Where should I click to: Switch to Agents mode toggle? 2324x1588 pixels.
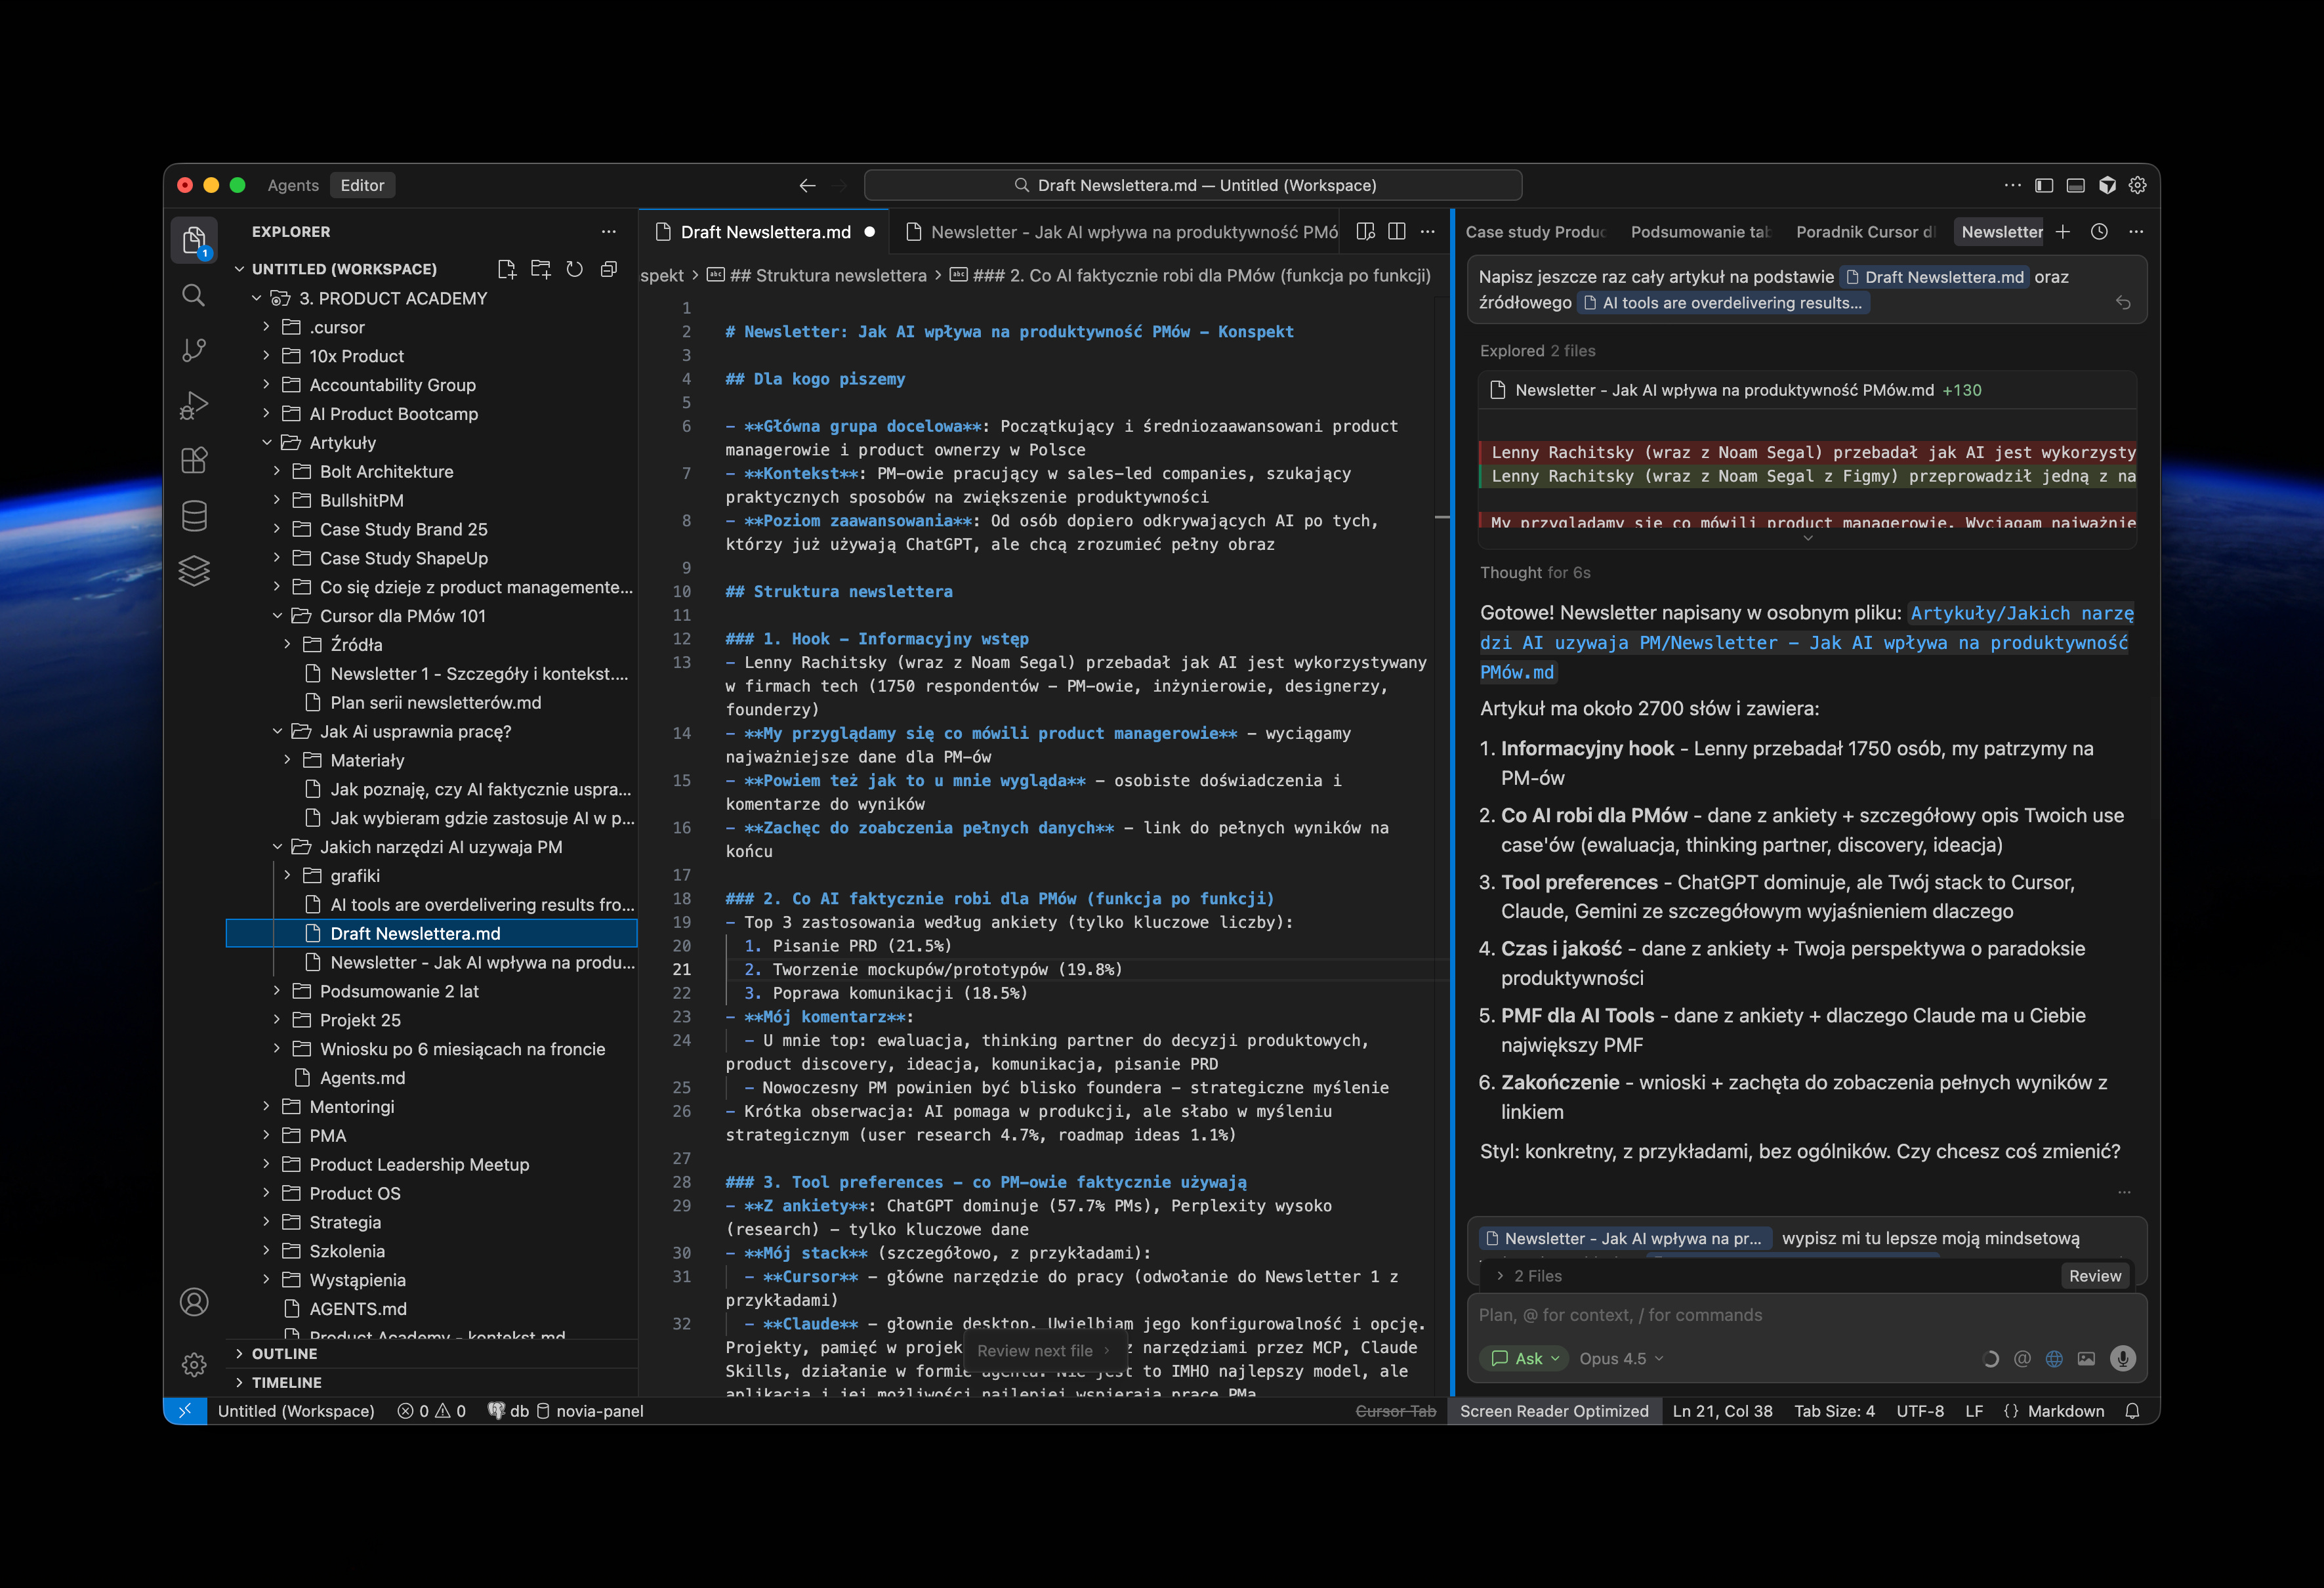(x=293, y=185)
